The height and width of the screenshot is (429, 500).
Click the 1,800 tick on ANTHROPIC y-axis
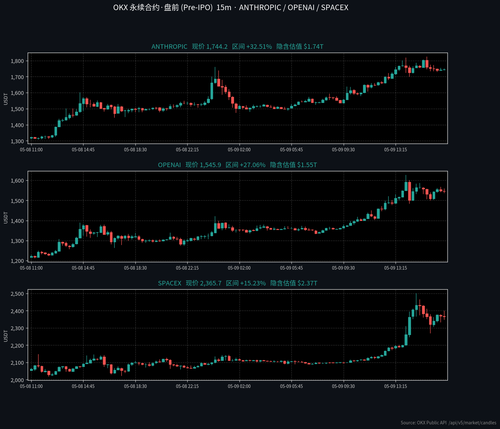click(17, 61)
